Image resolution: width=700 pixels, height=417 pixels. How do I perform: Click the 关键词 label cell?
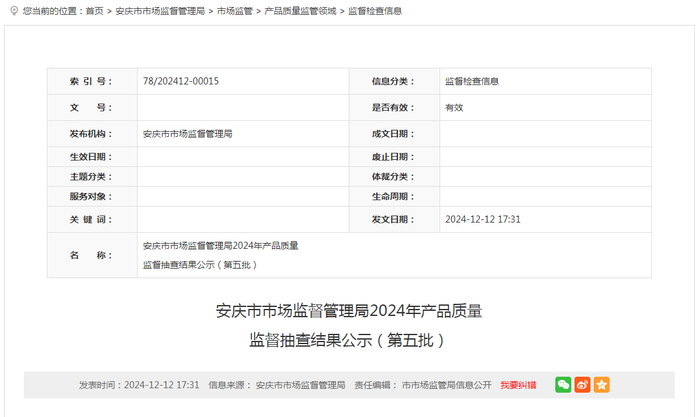92,219
